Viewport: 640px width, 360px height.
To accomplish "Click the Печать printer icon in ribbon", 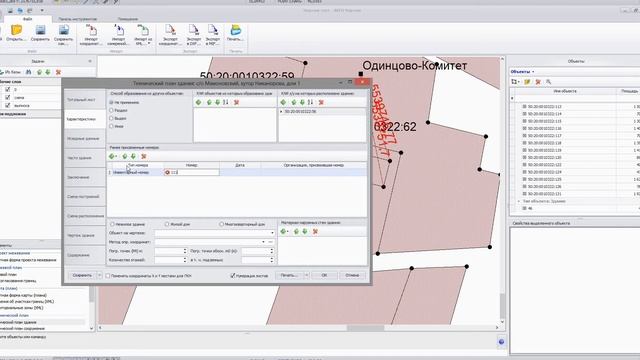I will click(x=235, y=30).
